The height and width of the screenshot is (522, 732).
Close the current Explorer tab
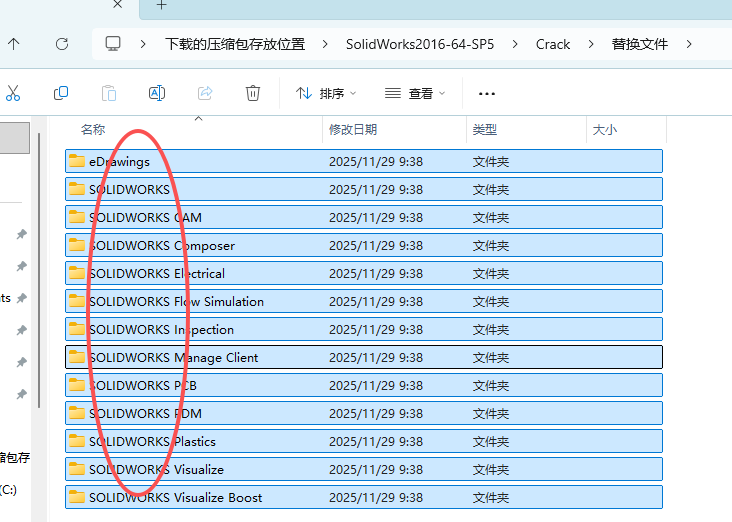[118, 5]
